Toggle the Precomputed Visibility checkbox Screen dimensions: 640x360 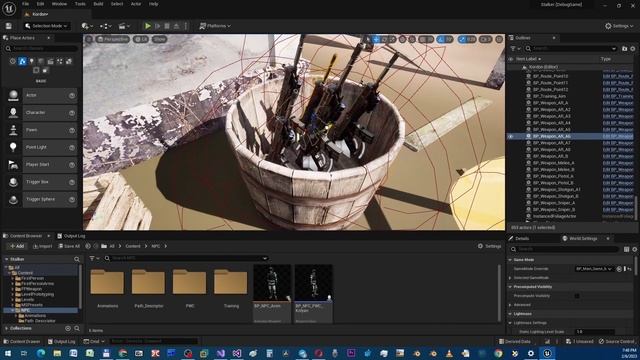tap(577, 296)
